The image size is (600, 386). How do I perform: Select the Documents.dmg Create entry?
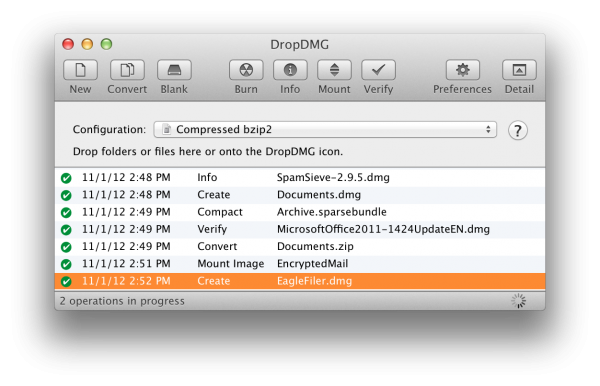click(x=300, y=195)
